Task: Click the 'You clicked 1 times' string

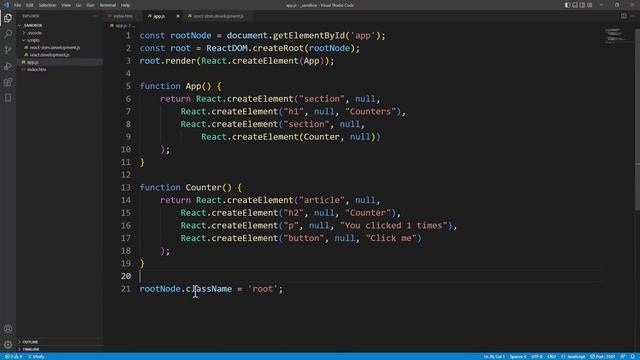Action: (x=393, y=225)
